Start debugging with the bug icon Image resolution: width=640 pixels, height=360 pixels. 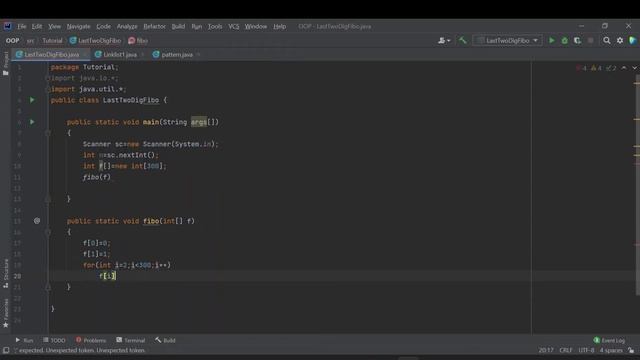[564, 41]
